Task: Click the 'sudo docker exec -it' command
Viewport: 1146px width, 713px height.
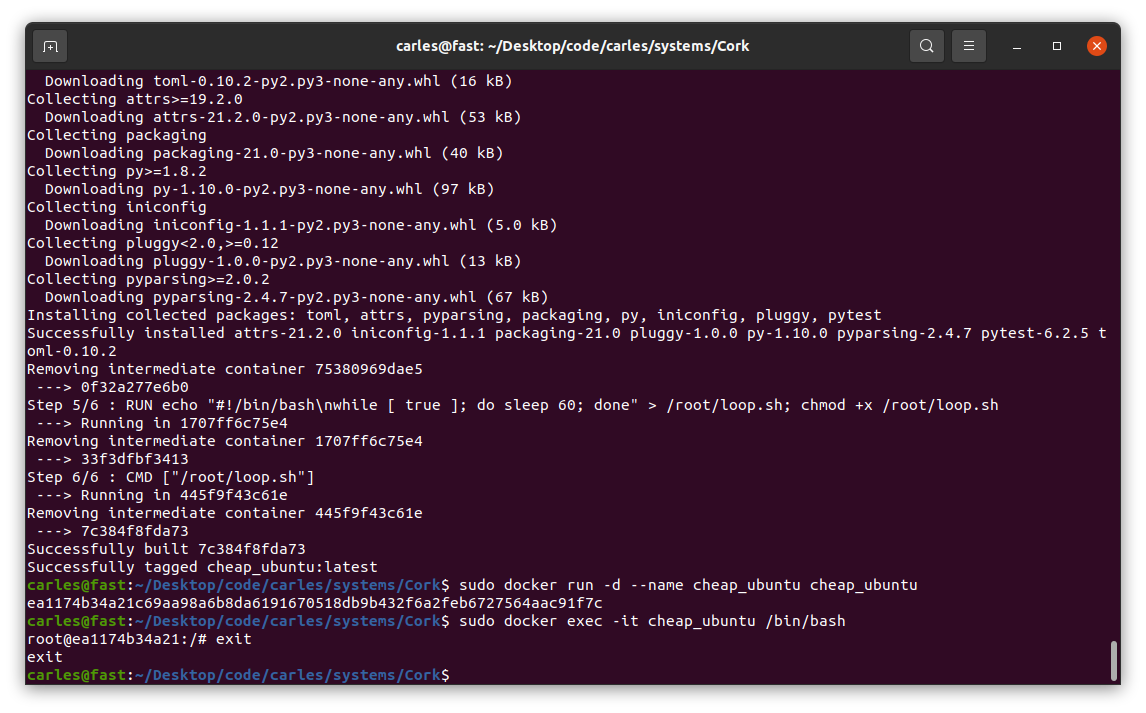Action: point(652,621)
